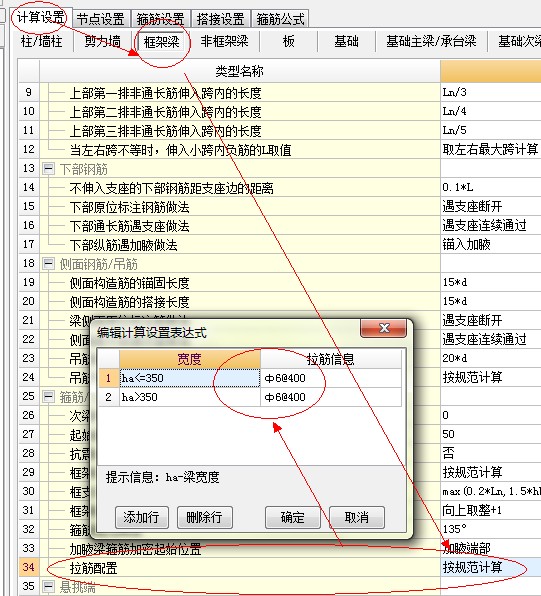The height and width of the screenshot is (596, 541).
Task: Click the 0.1*L value cell
Action: point(491,187)
